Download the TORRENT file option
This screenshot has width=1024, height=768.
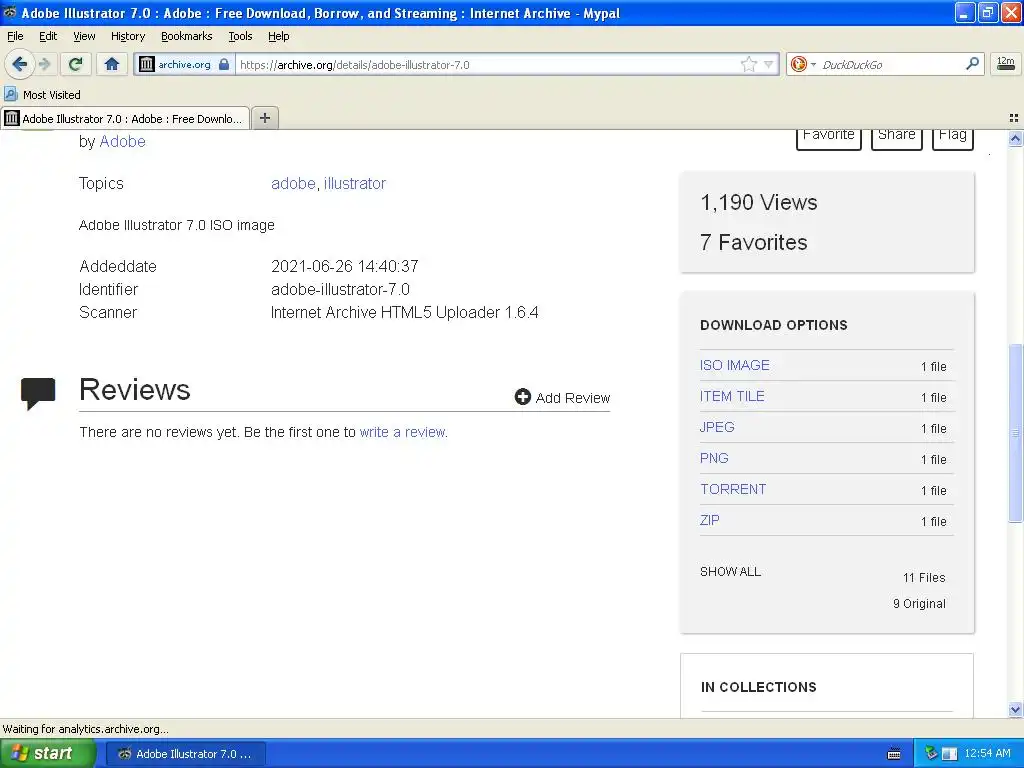pyautogui.click(x=733, y=489)
